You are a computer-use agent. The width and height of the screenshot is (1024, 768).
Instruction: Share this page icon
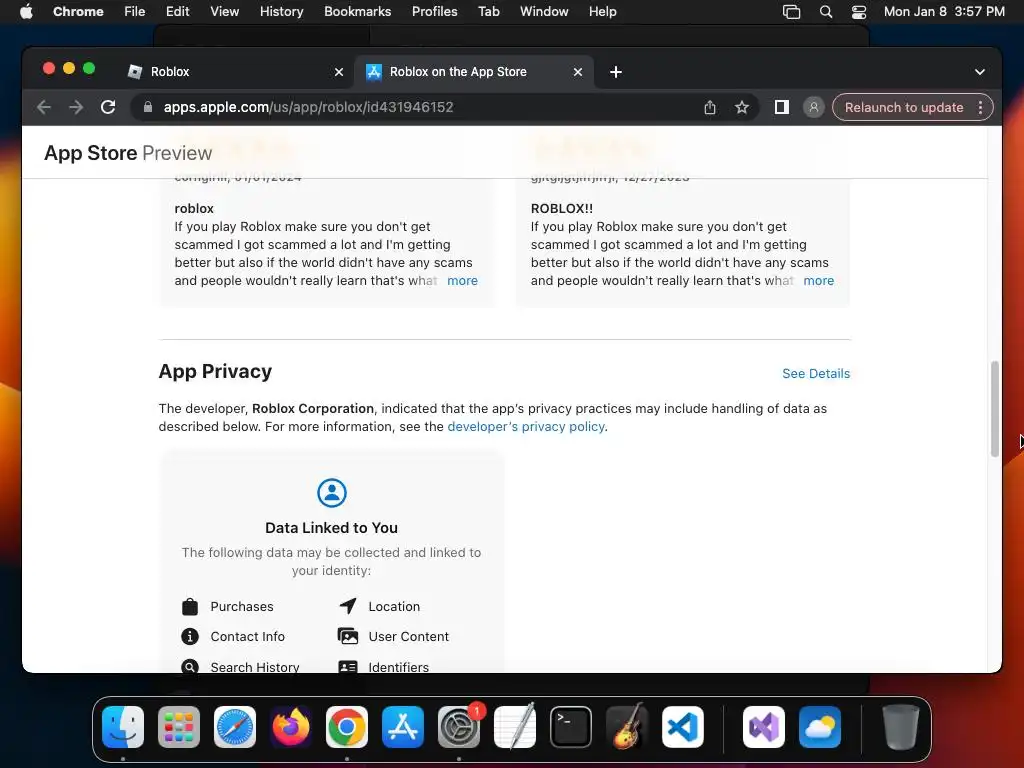(710, 107)
